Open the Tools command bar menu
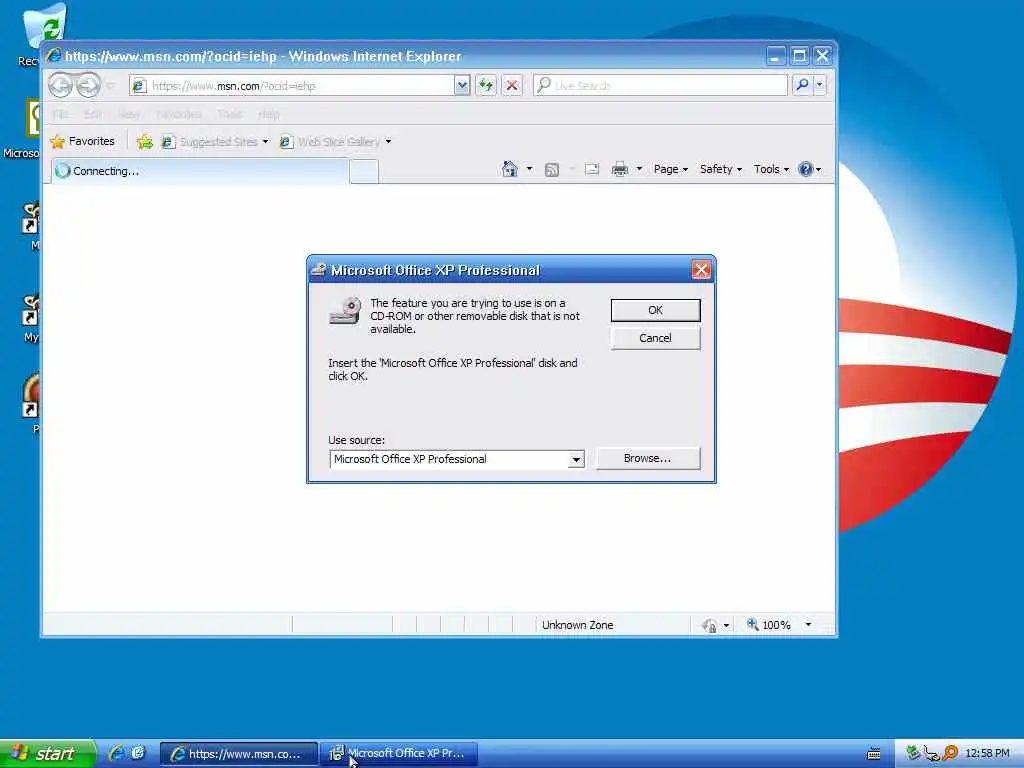 pyautogui.click(x=771, y=169)
